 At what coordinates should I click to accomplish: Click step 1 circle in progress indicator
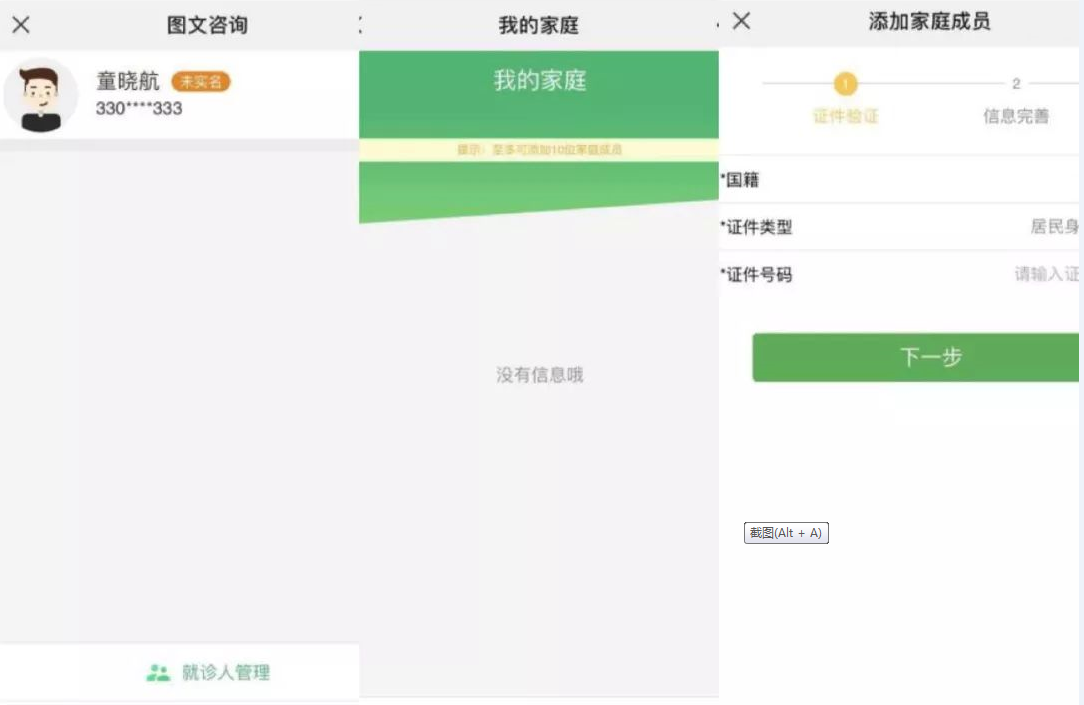click(x=845, y=84)
